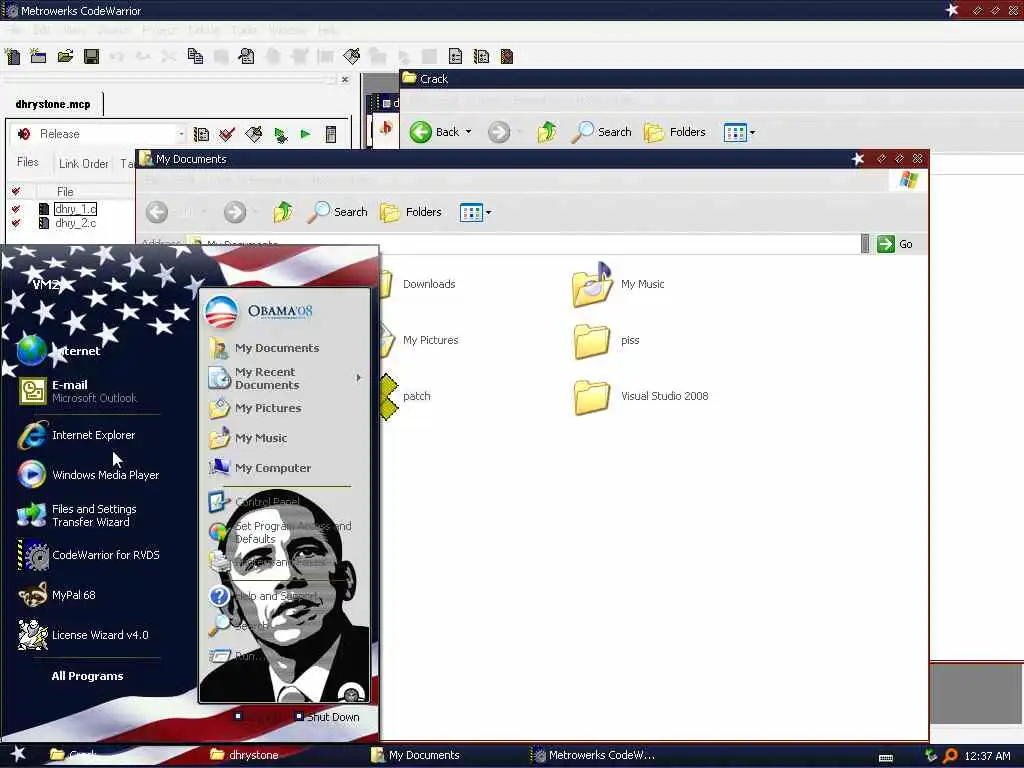Toggle the touch checkmark for dhry_2.c

[x=16, y=223]
